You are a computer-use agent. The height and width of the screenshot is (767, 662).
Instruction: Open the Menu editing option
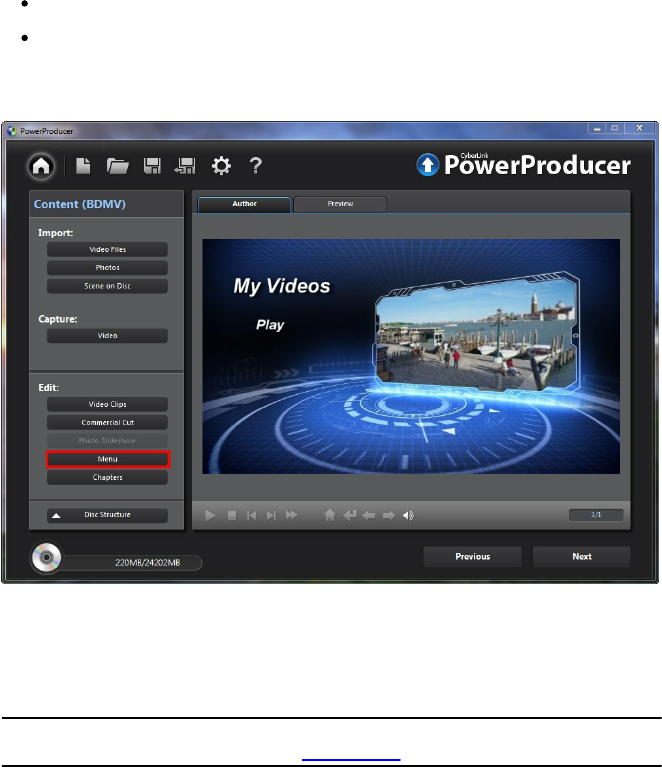pos(108,459)
